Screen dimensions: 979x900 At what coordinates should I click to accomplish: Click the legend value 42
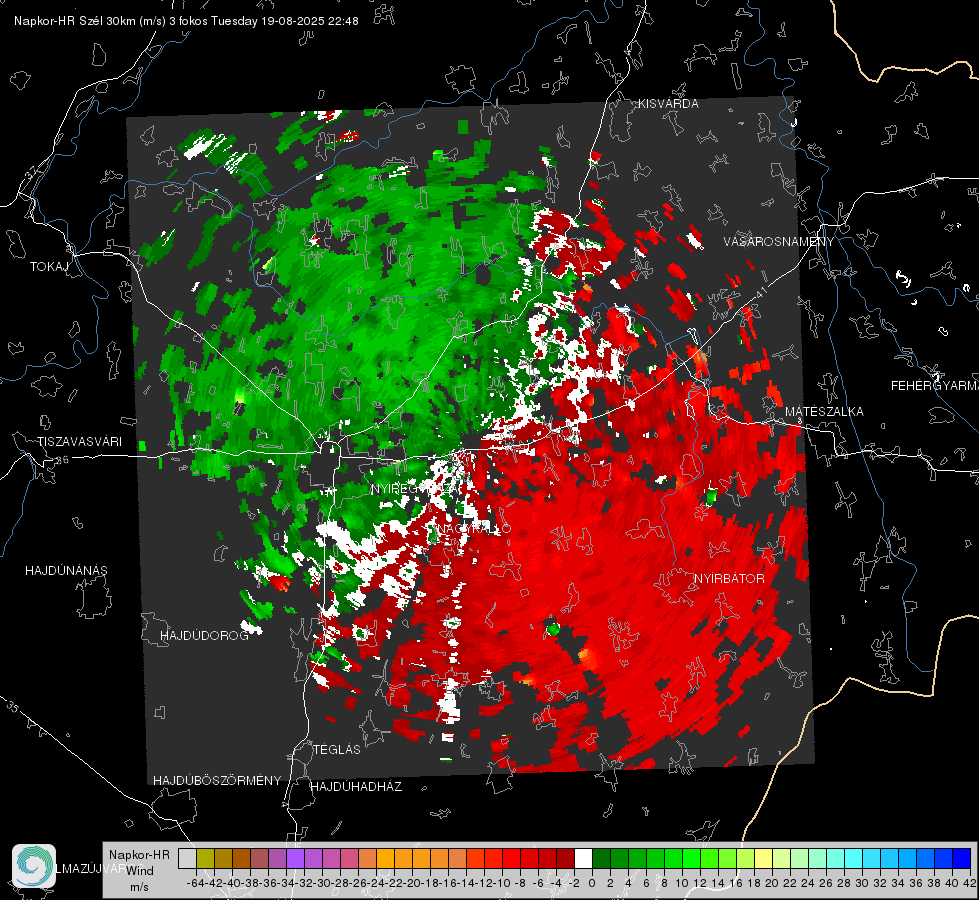[x=969, y=883]
